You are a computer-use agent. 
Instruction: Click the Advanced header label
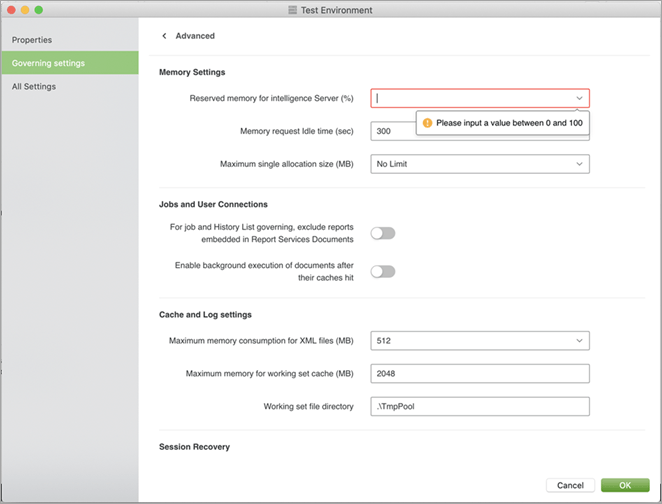pyautogui.click(x=195, y=36)
